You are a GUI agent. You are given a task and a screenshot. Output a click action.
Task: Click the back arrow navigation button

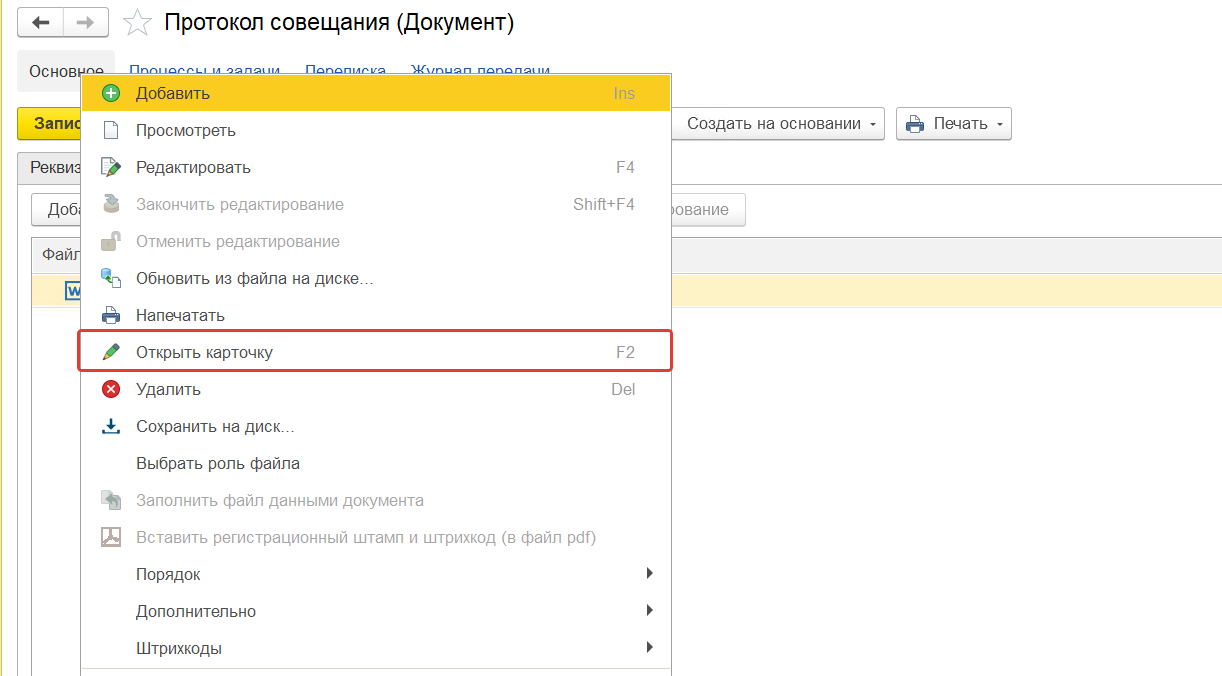[41, 23]
